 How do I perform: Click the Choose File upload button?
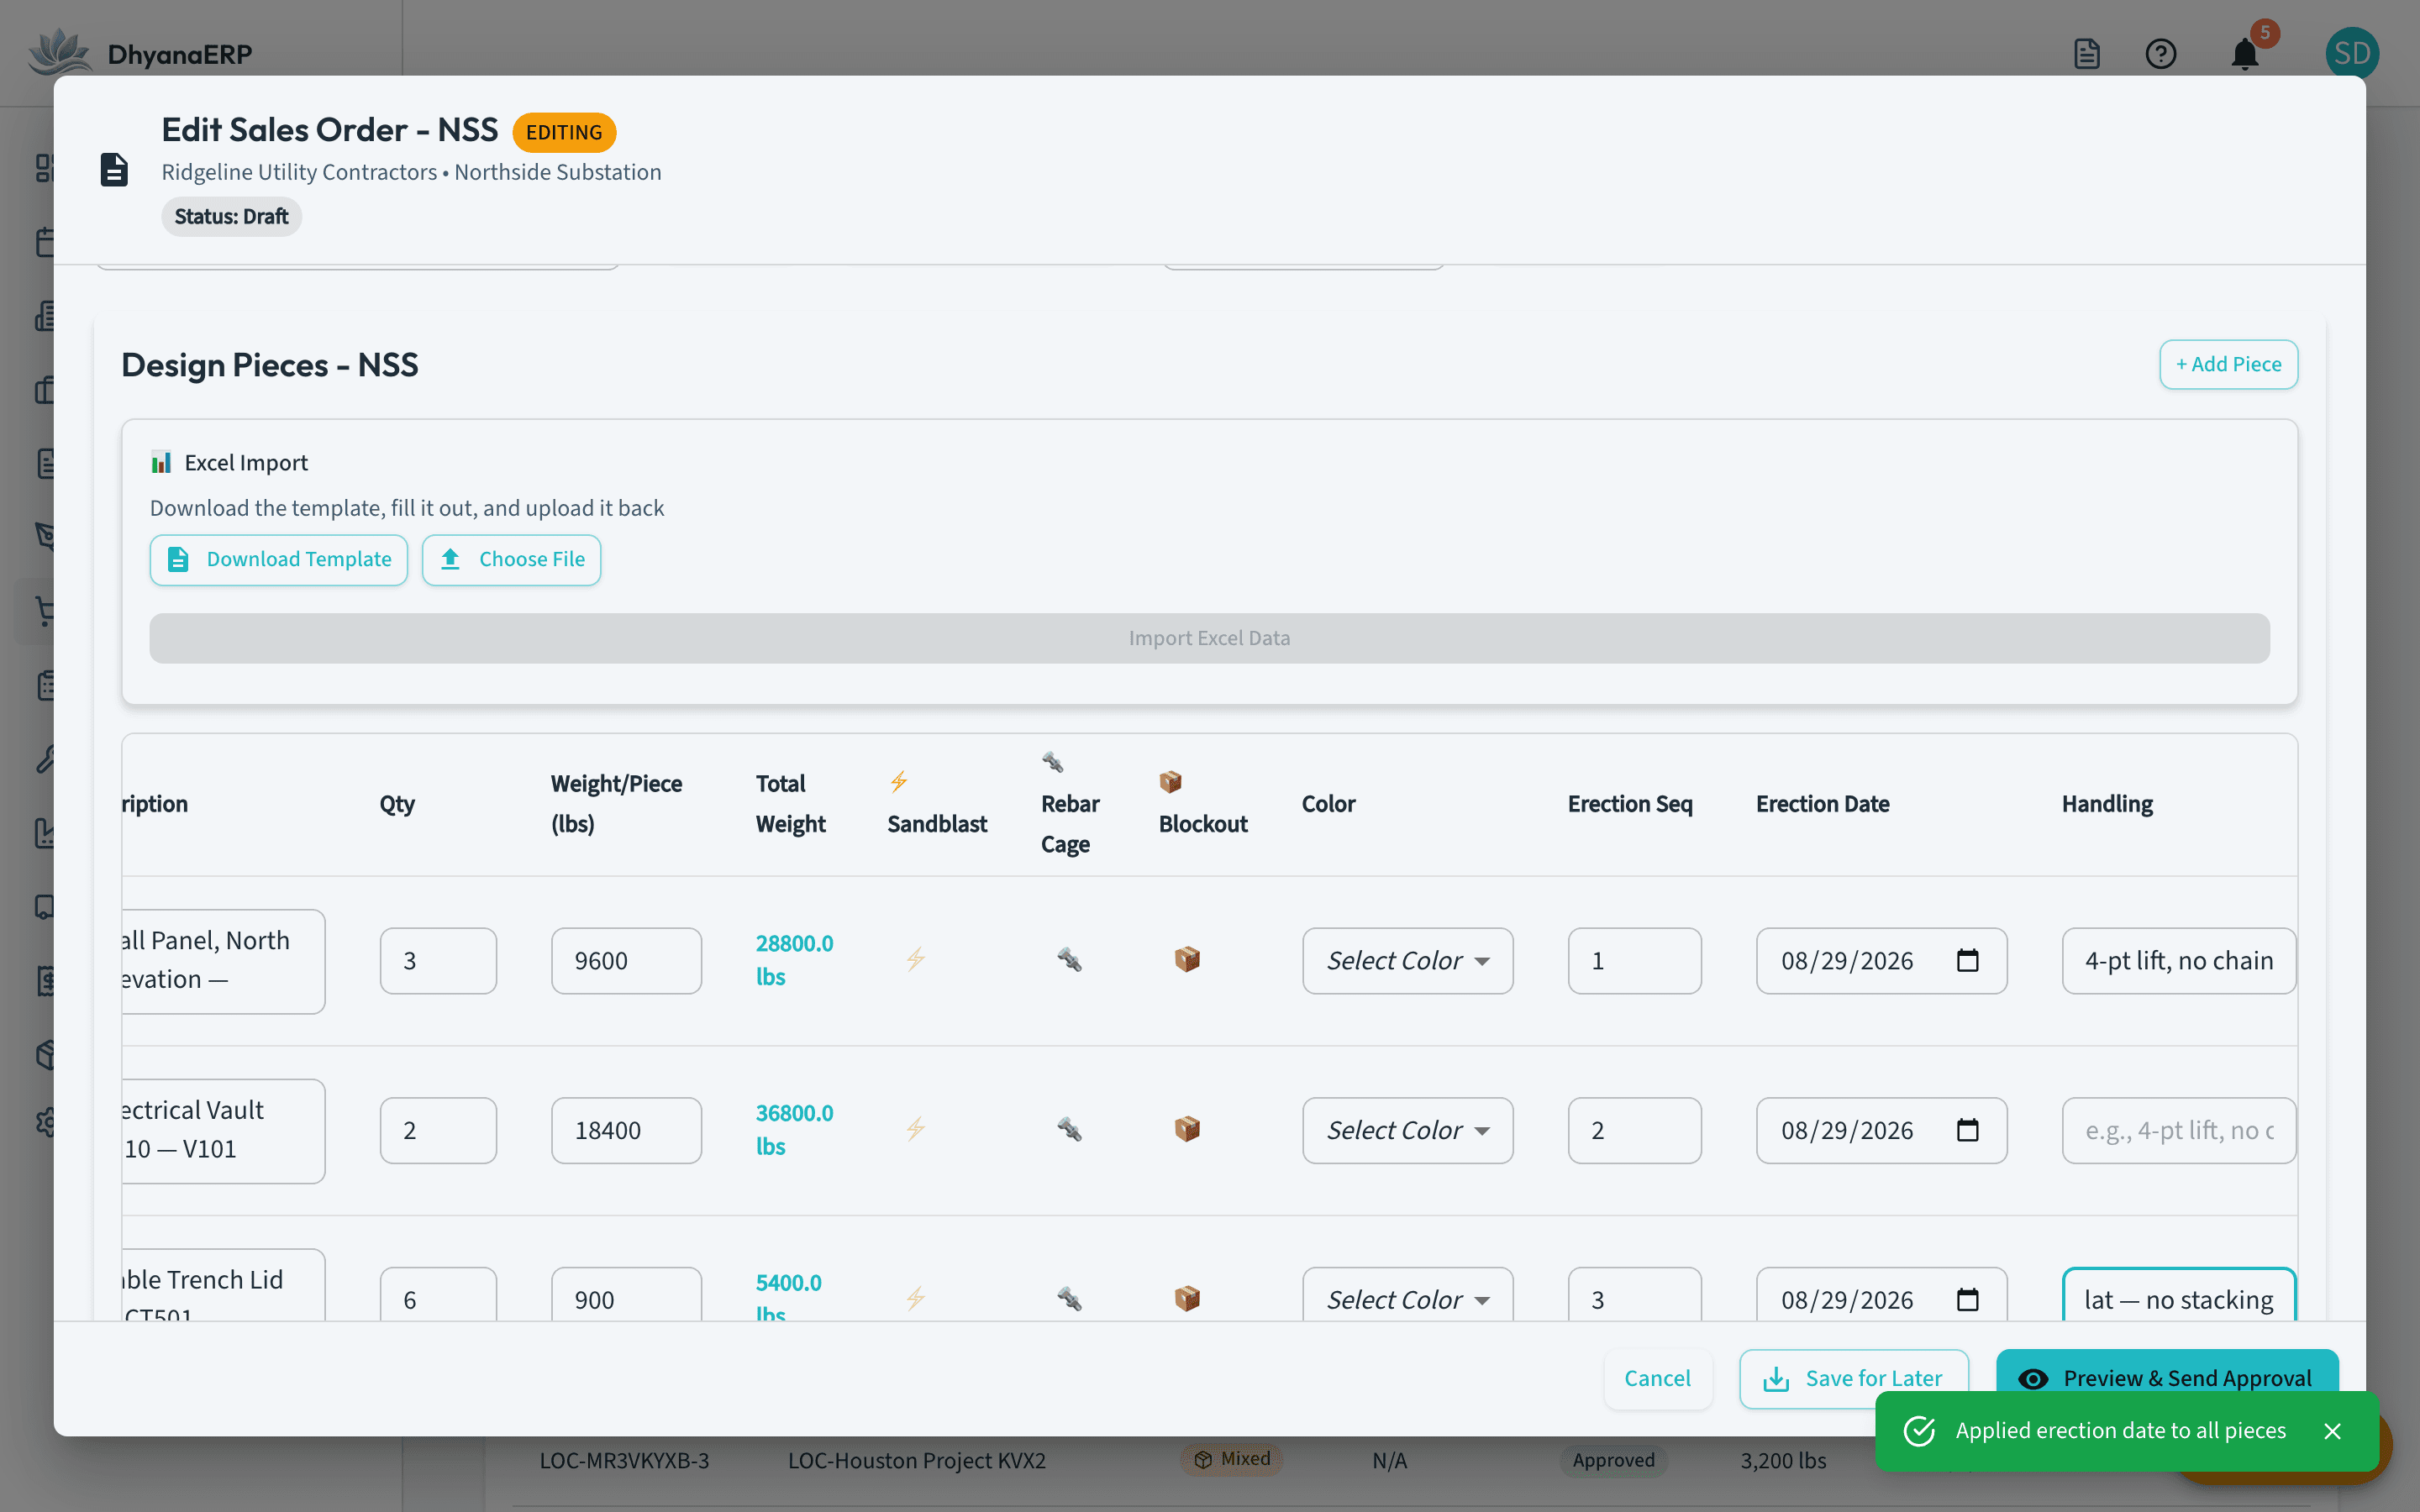click(511, 560)
